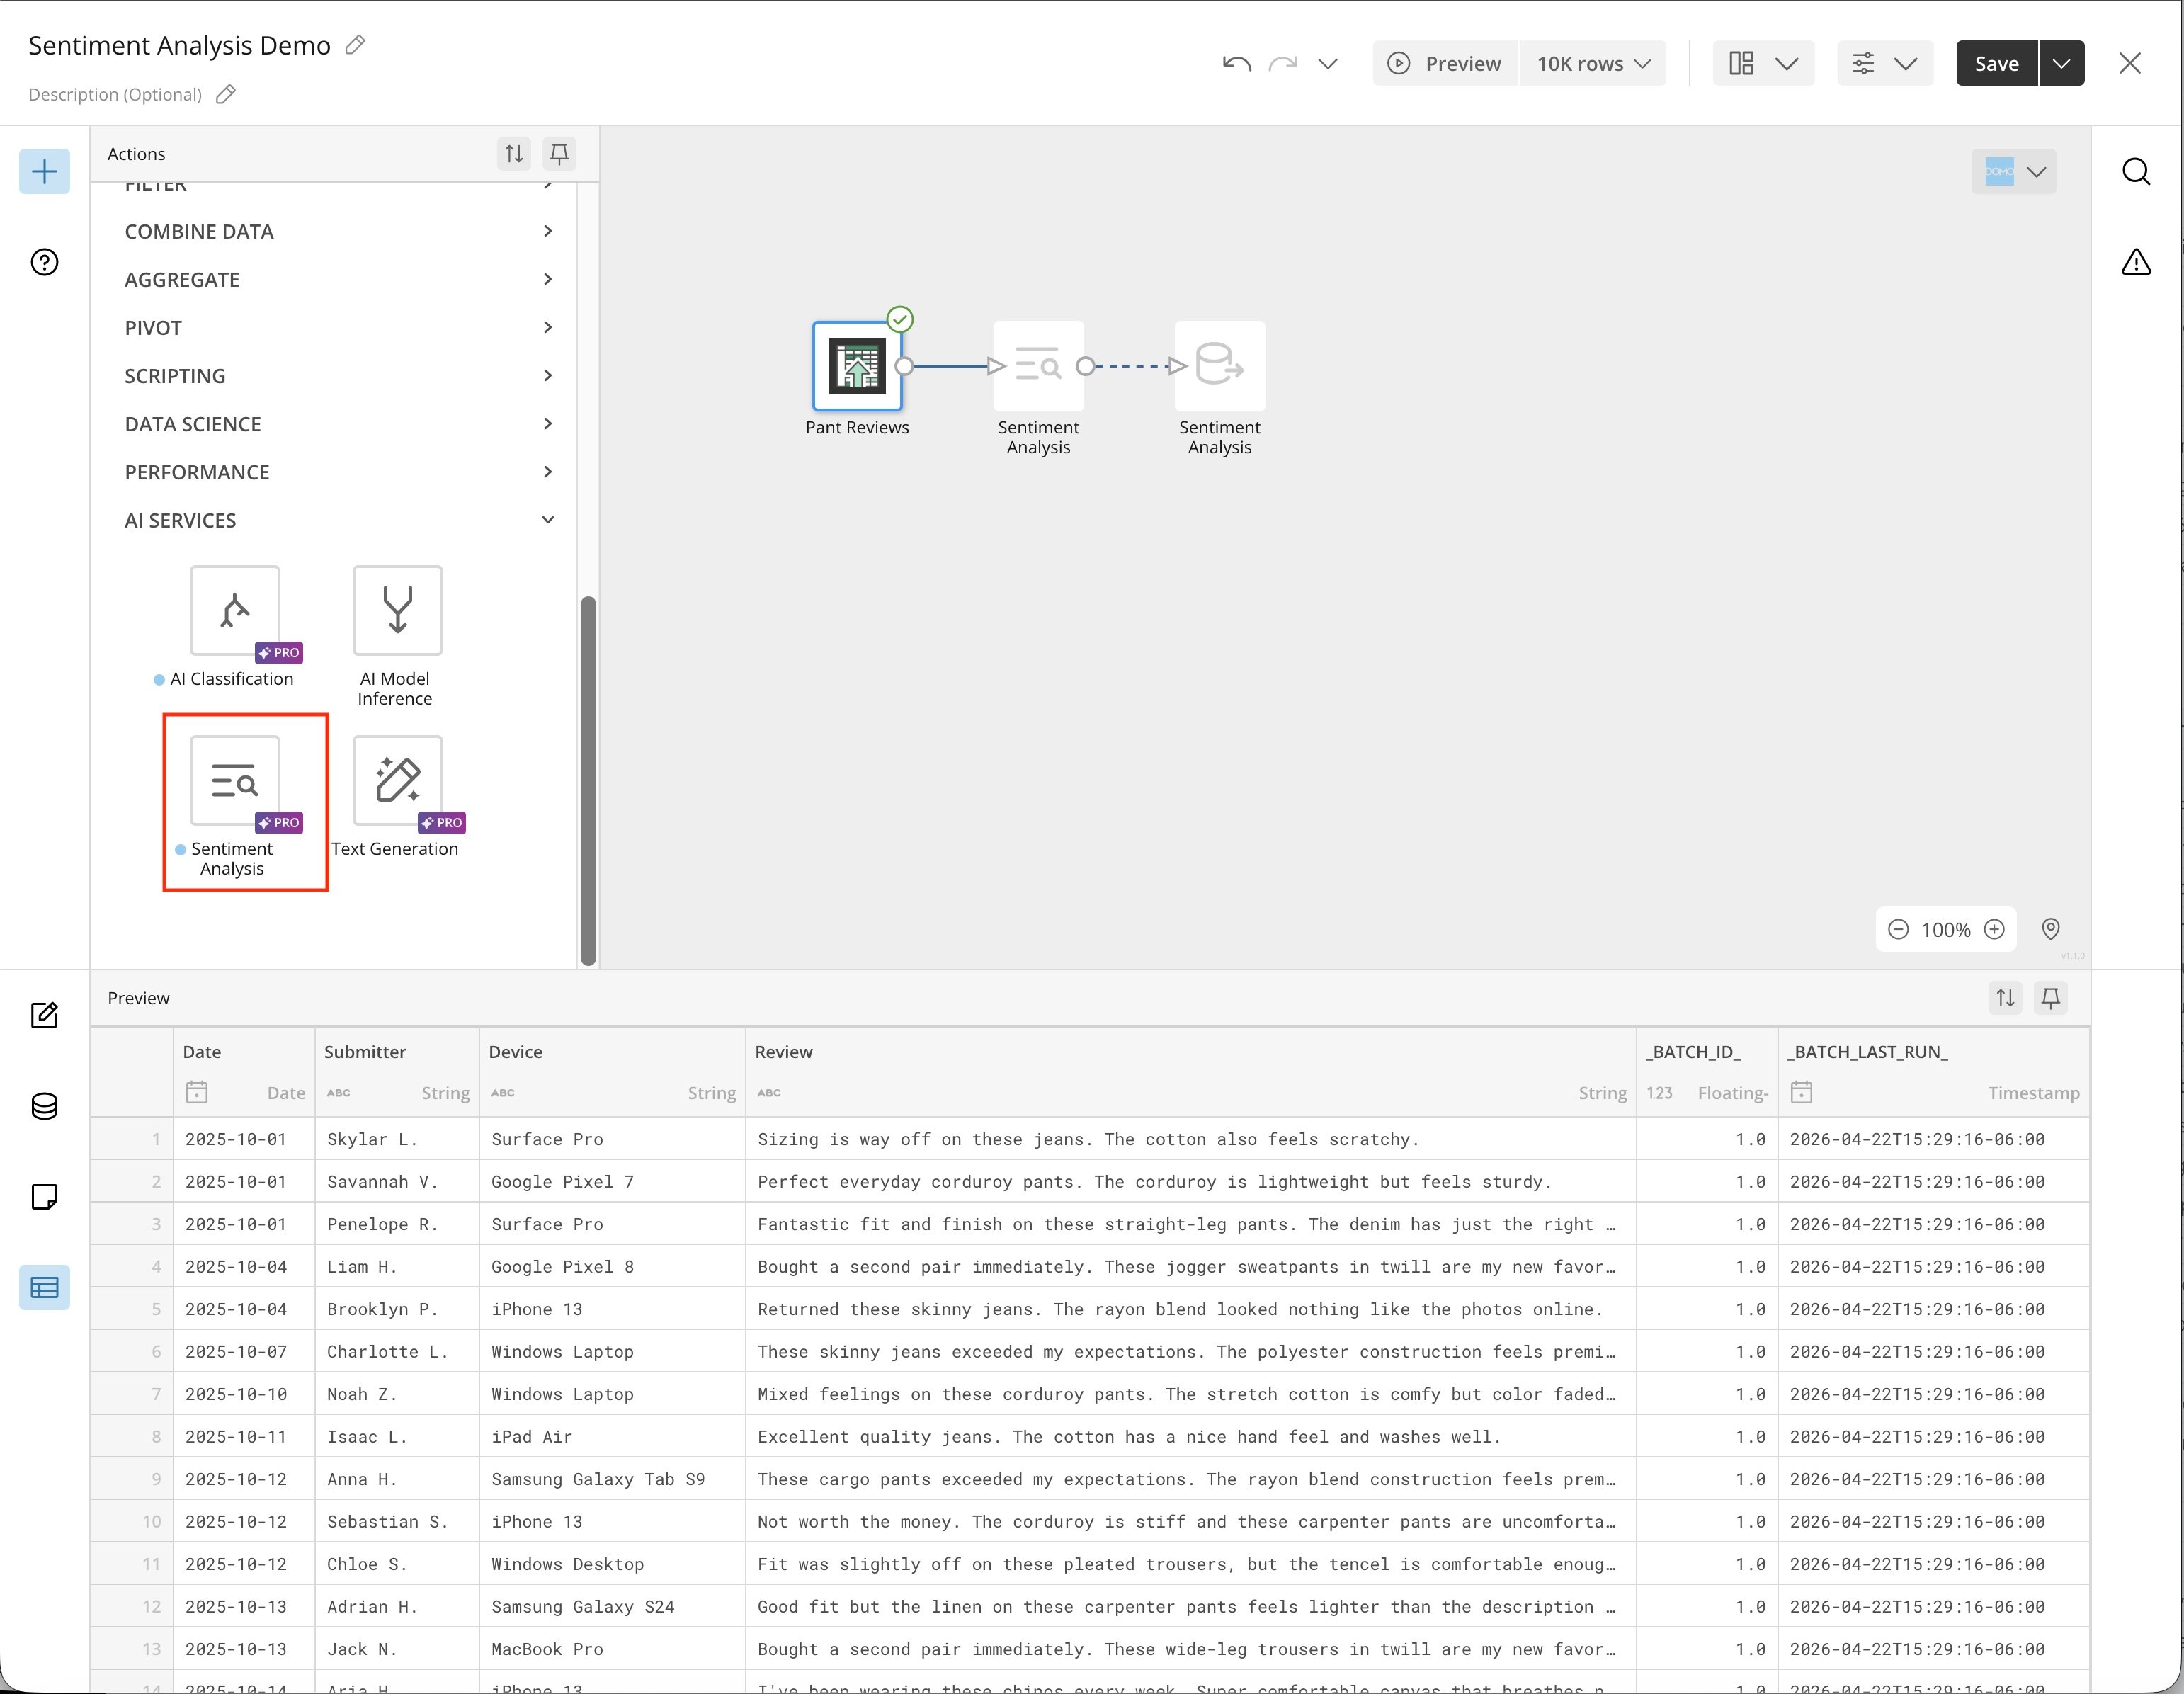Image resolution: width=2184 pixels, height=1694 pixels.
Task: Toggle Preview panel position arrows
Action: (2006, 998)
